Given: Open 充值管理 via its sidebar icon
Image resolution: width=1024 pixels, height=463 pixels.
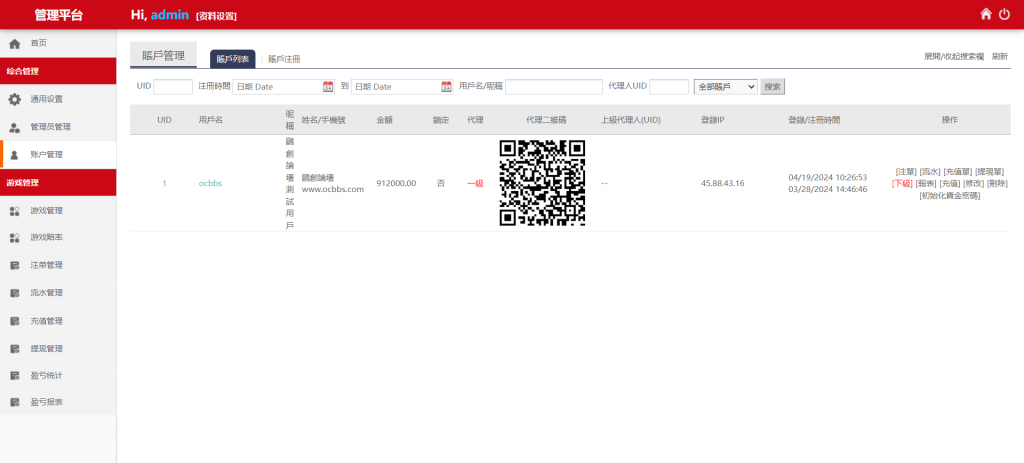Looking at the screenshot, I should (14, 321).
